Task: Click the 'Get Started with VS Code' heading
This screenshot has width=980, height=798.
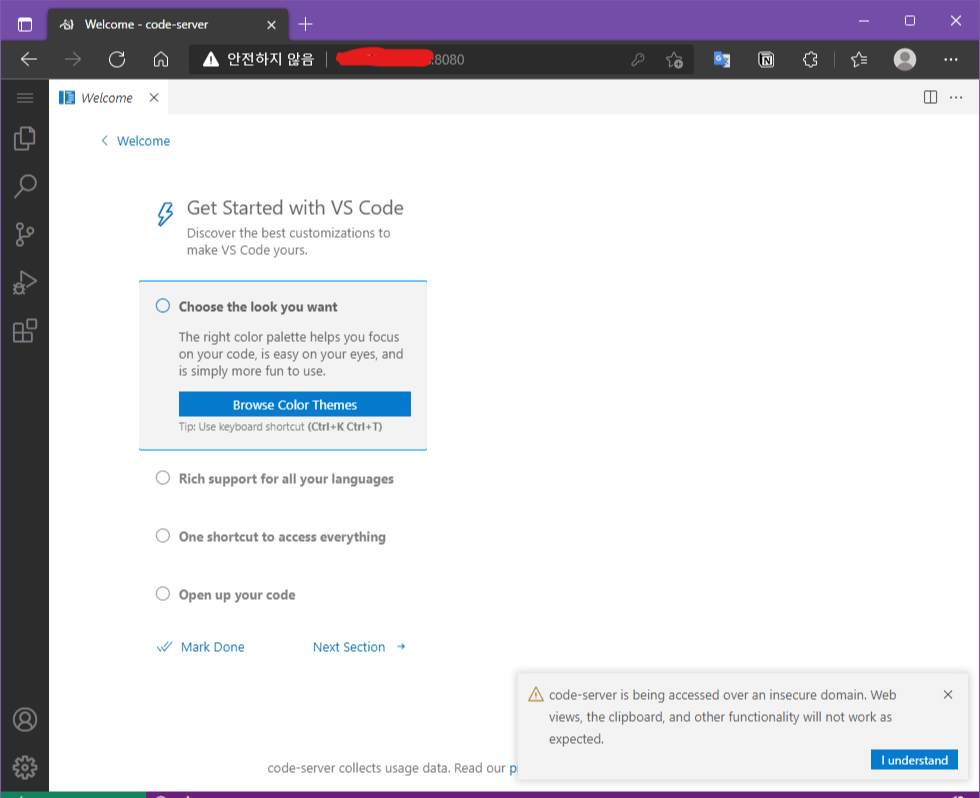Action: [x=295, y=207]
